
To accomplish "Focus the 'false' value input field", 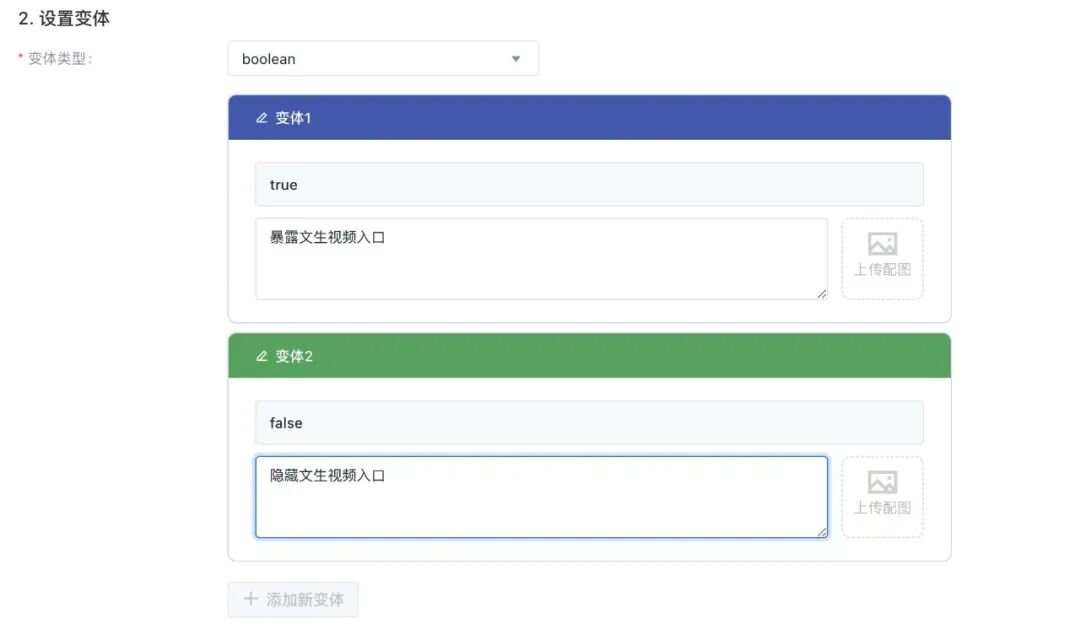I will (x=590, y=422).
